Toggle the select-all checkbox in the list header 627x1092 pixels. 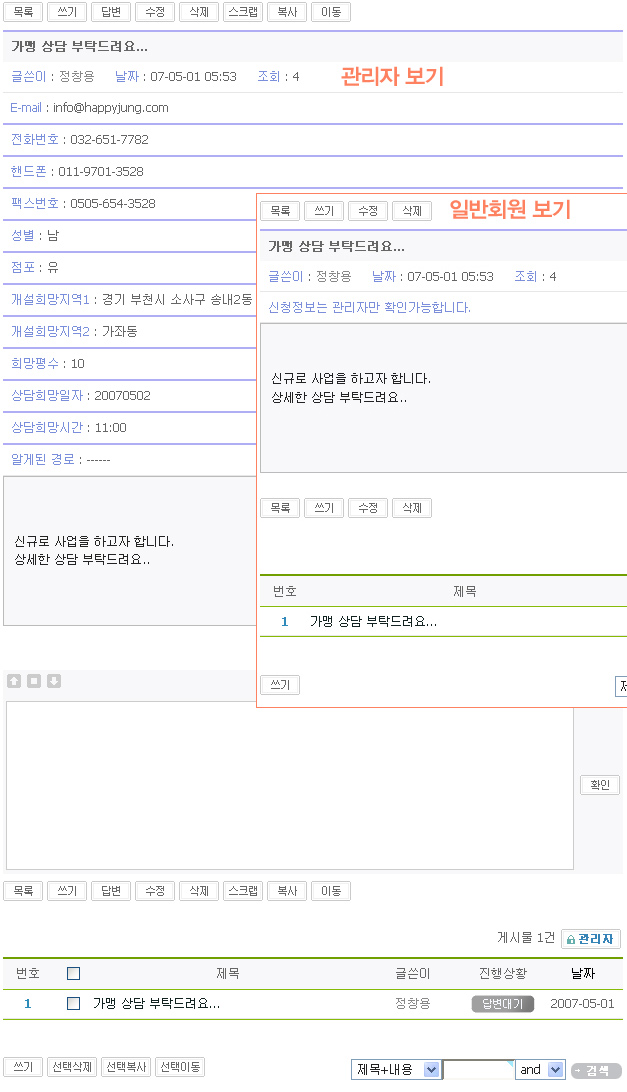[x=73, y=973]
